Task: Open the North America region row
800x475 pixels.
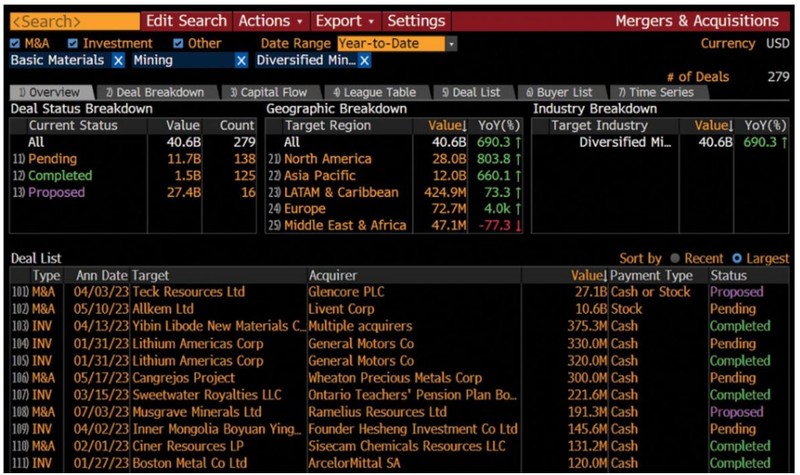Action: click(x=395, y=159)
